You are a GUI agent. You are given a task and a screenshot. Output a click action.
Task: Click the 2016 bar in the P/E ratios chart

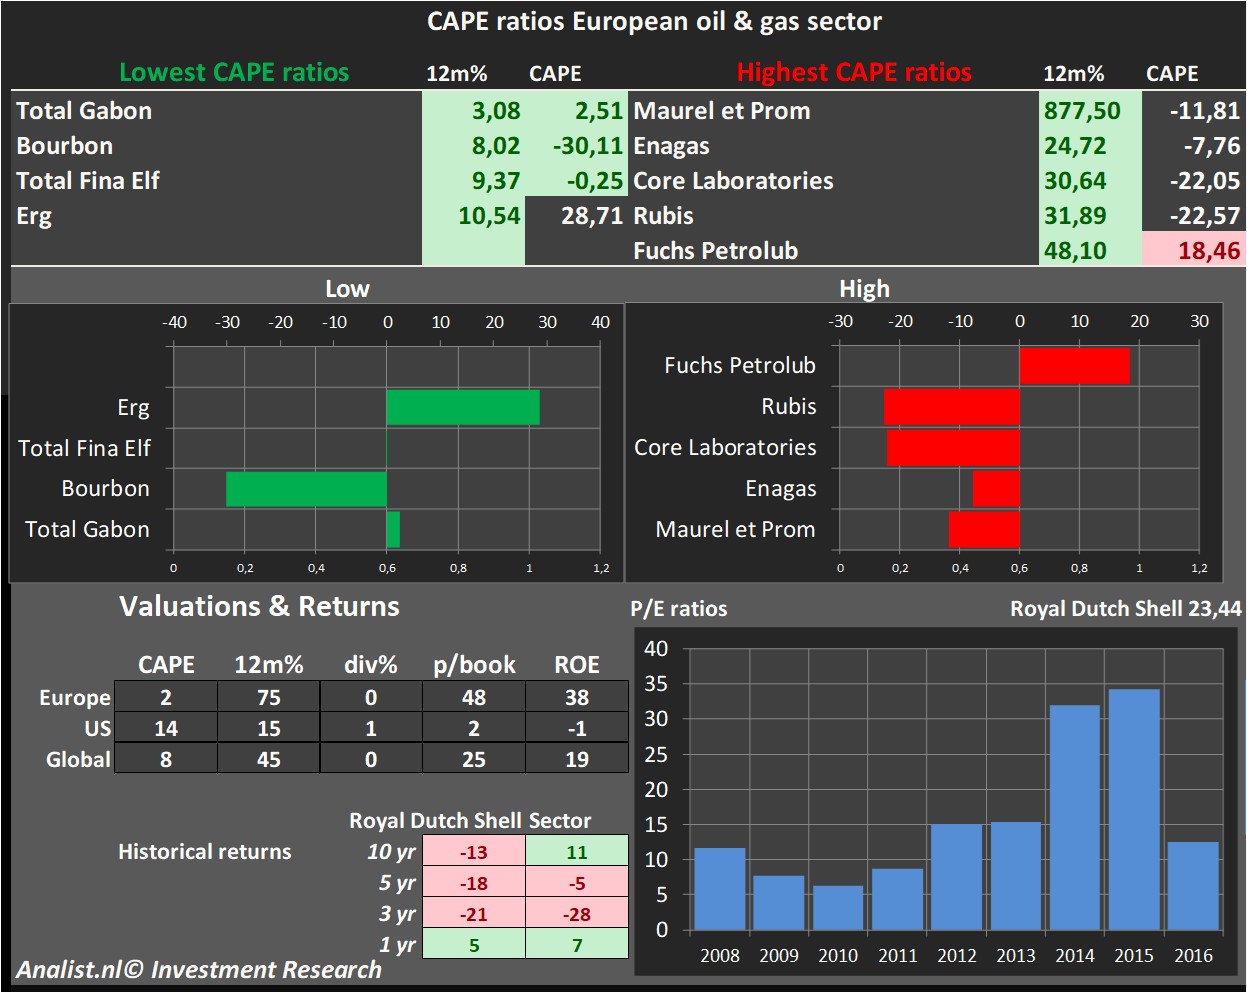click(x=1193, y=886)
